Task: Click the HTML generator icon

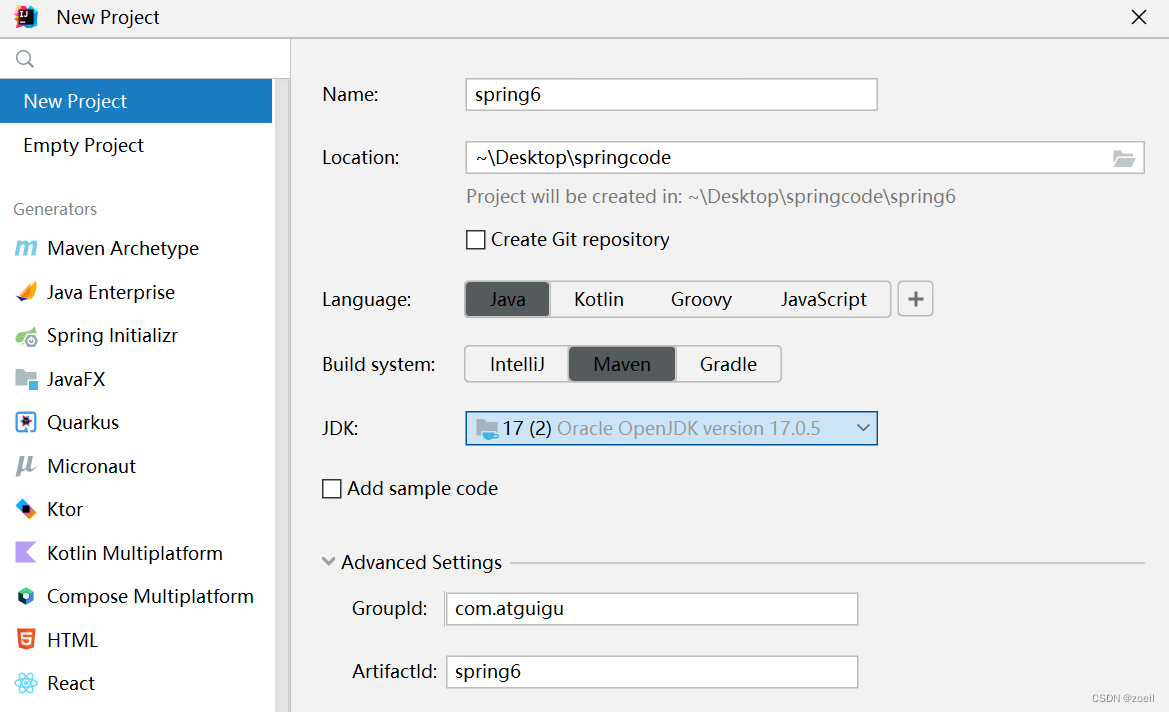Action: 26,640
